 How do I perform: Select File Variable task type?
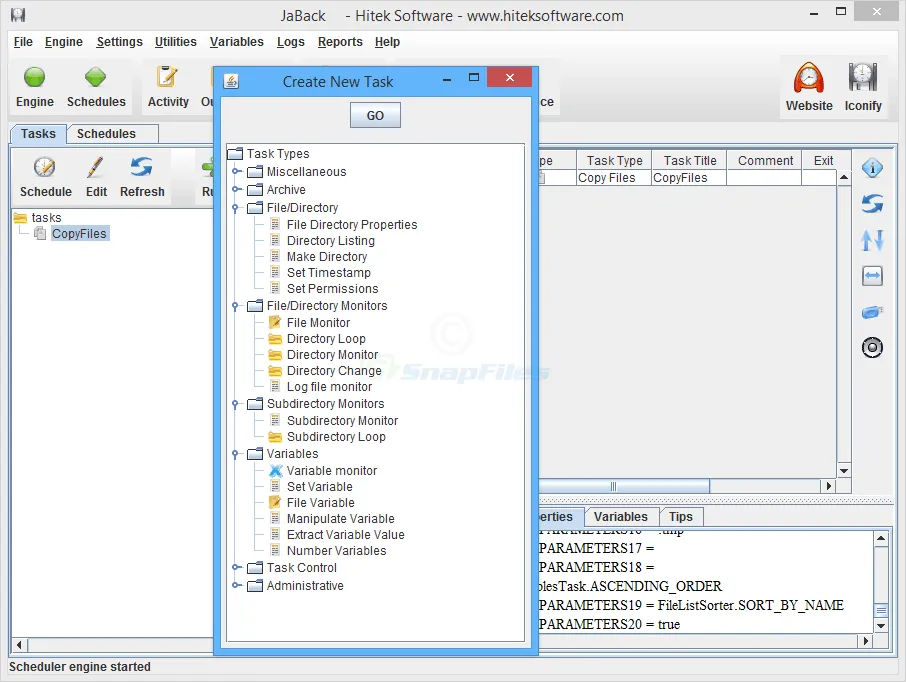[321, 503]
